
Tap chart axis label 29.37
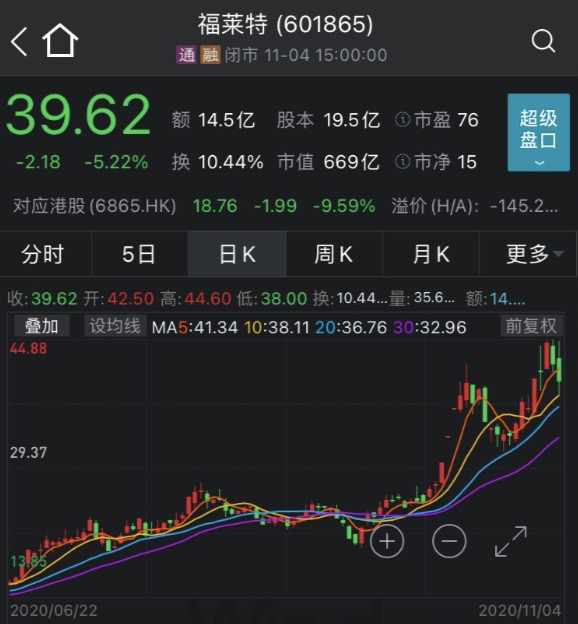pos(28,452)
